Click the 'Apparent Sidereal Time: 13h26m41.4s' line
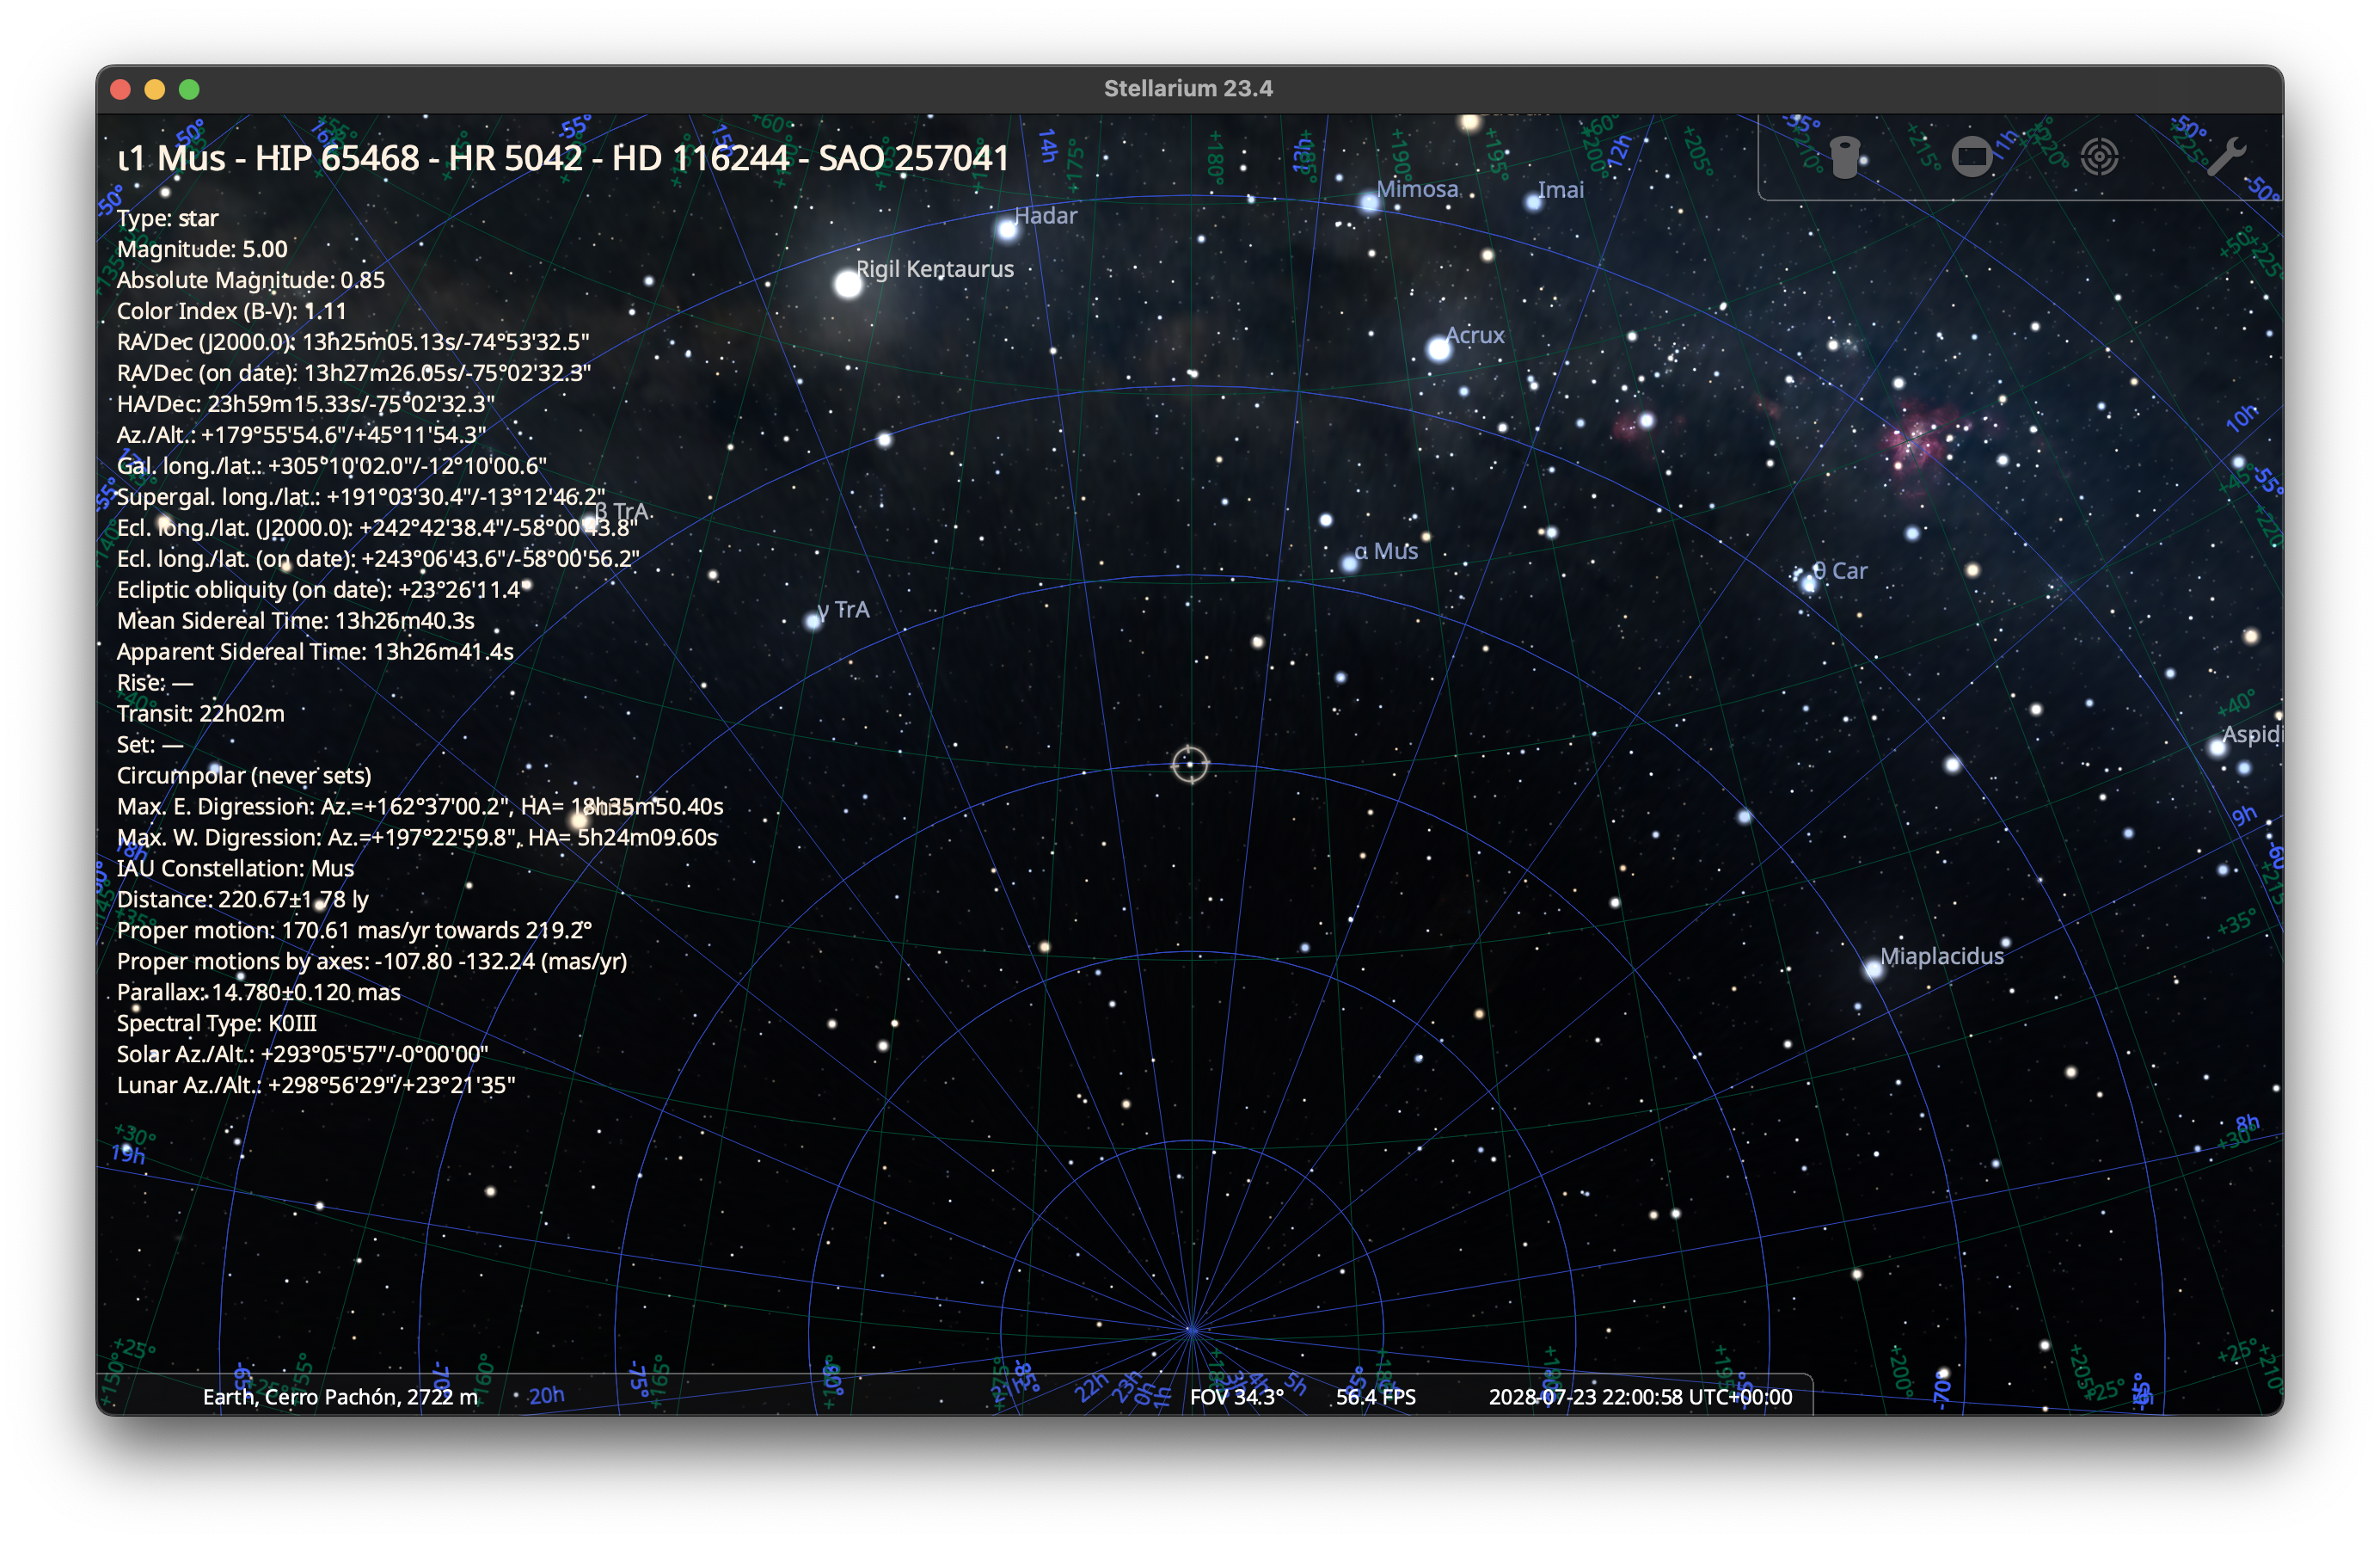Screen dimensions: 2380x1543 click(315, 652)
